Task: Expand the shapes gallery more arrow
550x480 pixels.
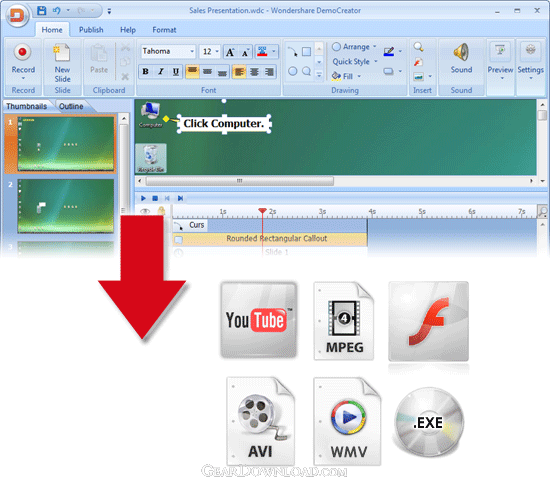Action: click(x=319, y=75)
